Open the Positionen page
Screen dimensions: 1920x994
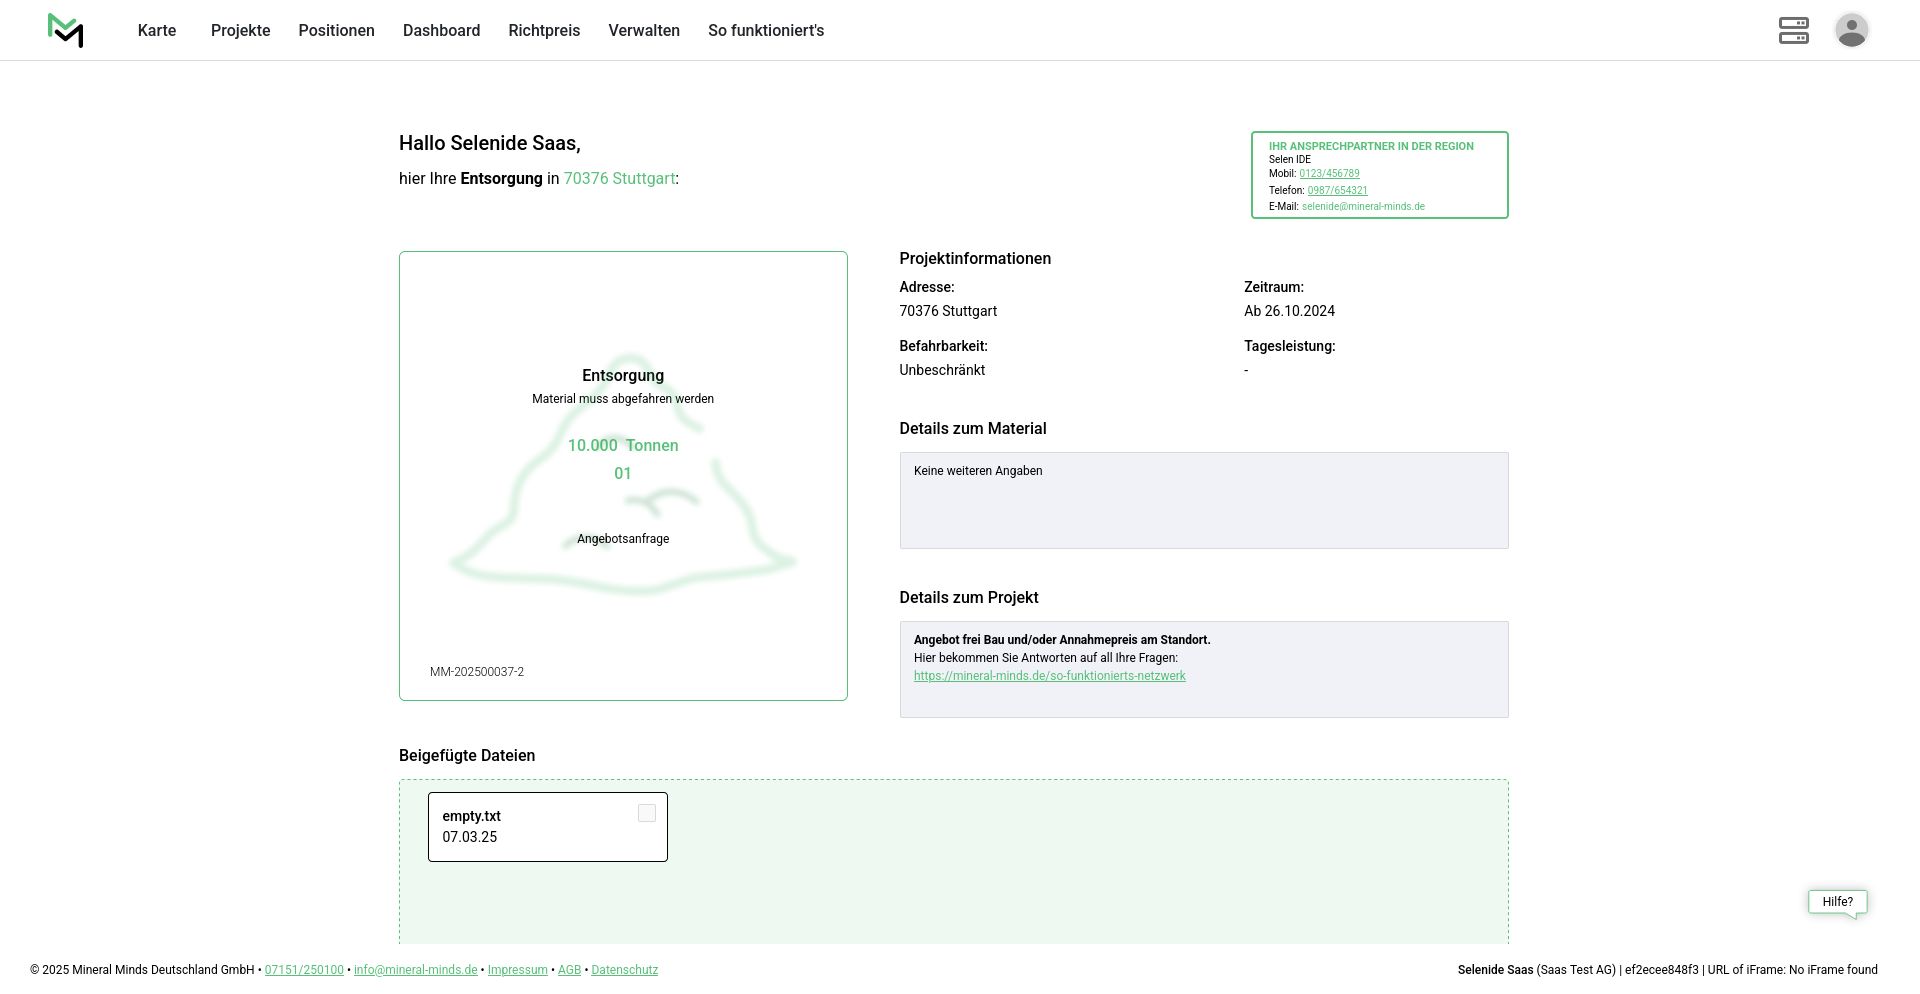tap(336, 31)
